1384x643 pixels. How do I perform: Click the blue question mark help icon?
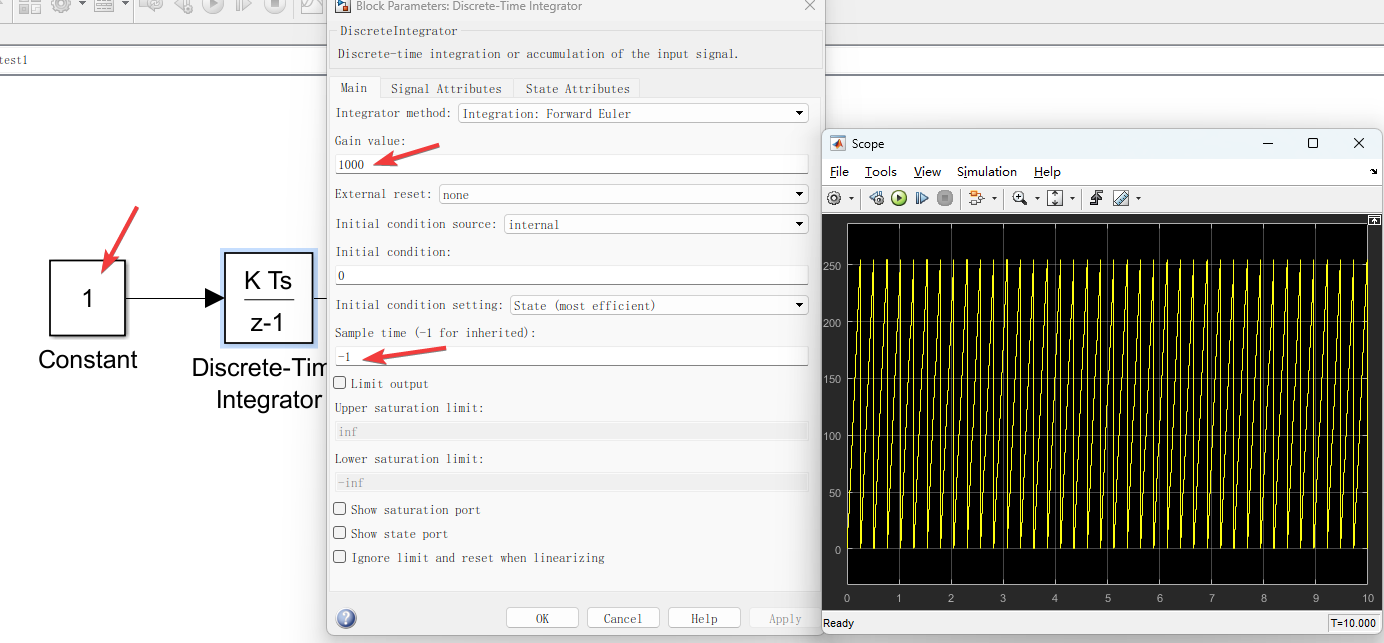click(x=346, y=618)
